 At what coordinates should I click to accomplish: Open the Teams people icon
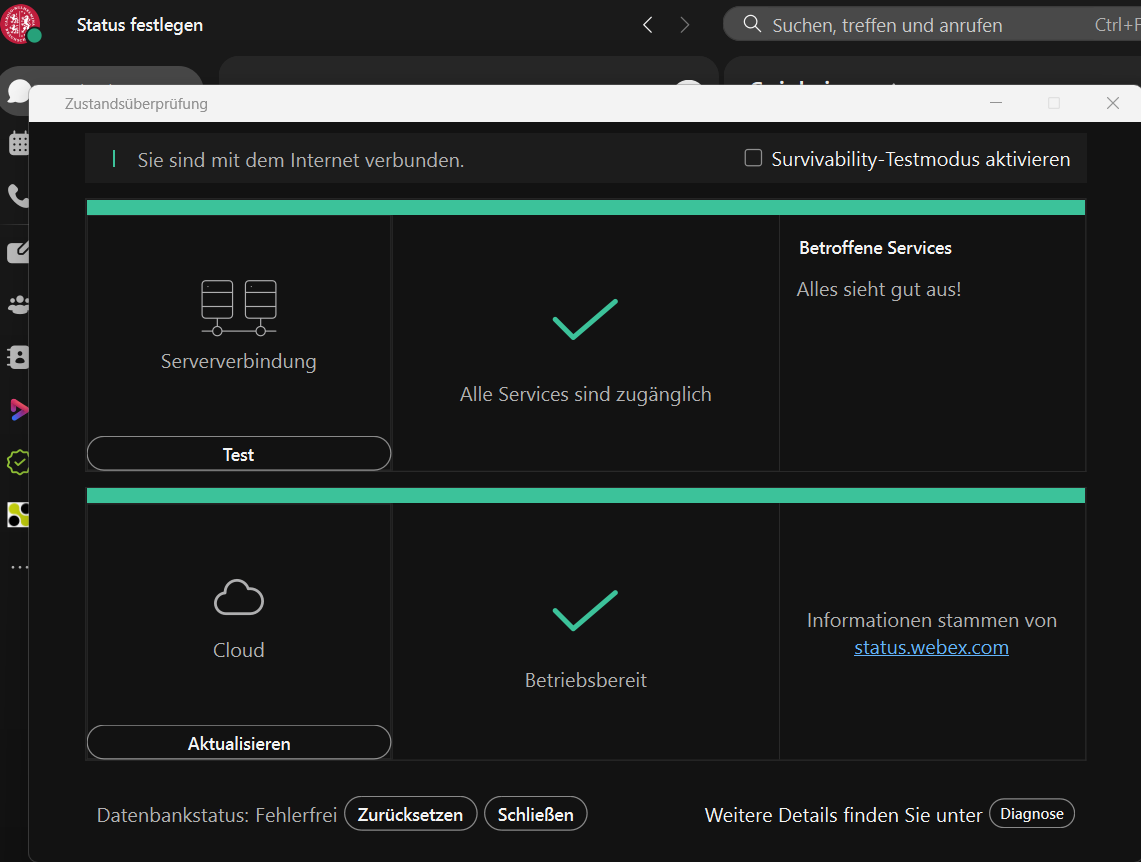[x=18, y=305]
